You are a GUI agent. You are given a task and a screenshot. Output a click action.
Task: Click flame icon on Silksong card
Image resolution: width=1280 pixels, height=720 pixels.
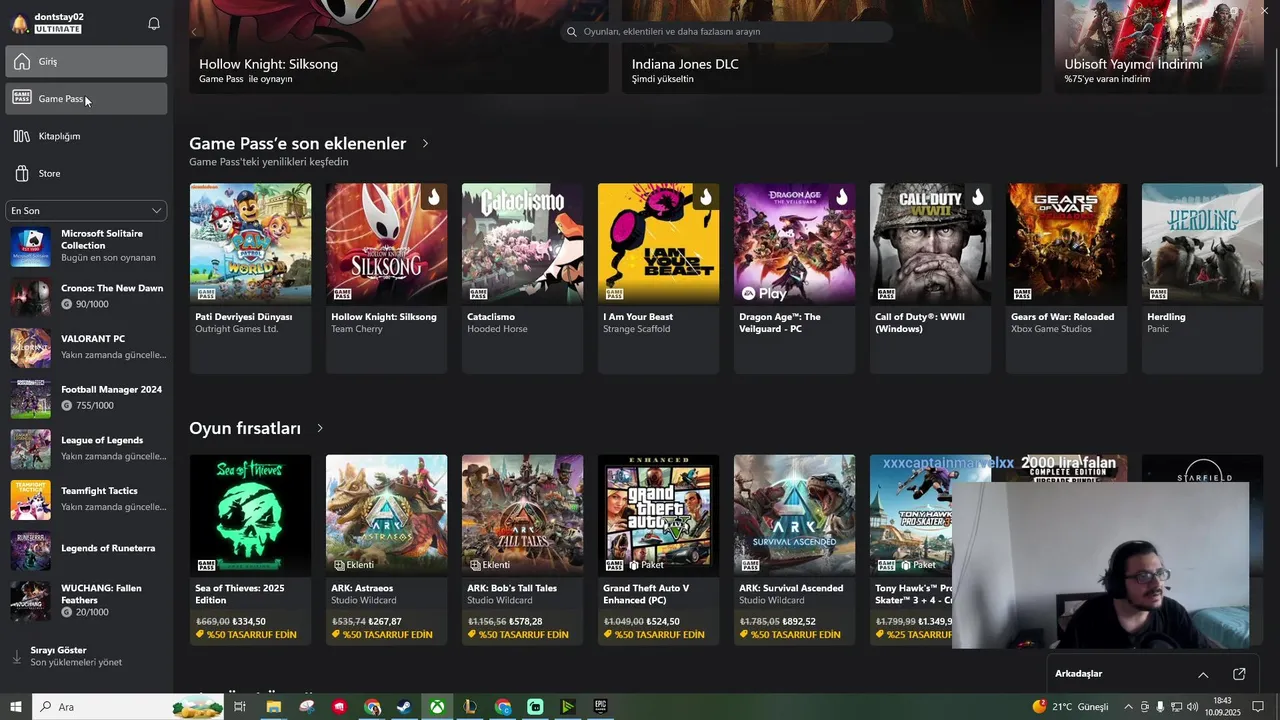[x=433, y=197]
